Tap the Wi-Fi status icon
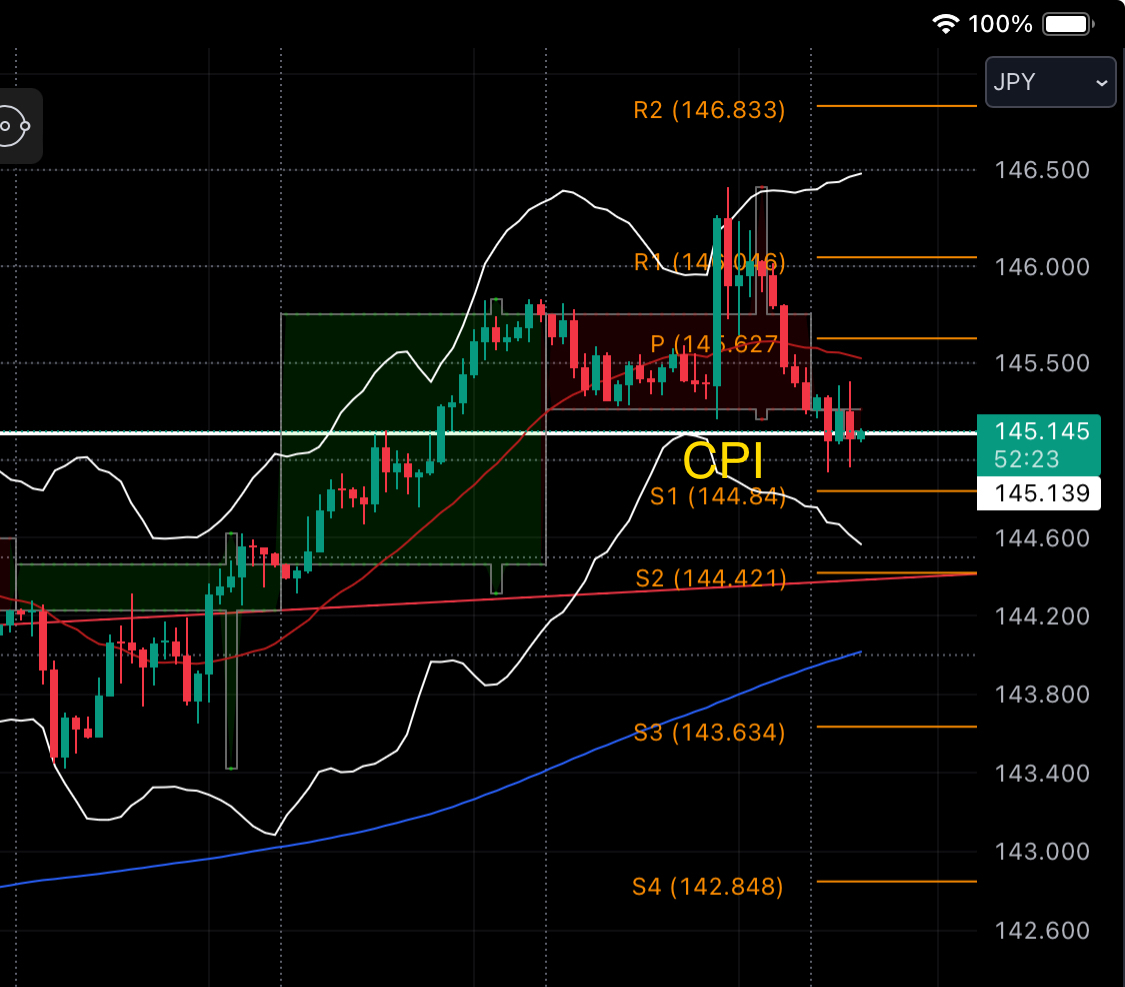This screenshot has width=1125, height=987. [x=945, y=24]
